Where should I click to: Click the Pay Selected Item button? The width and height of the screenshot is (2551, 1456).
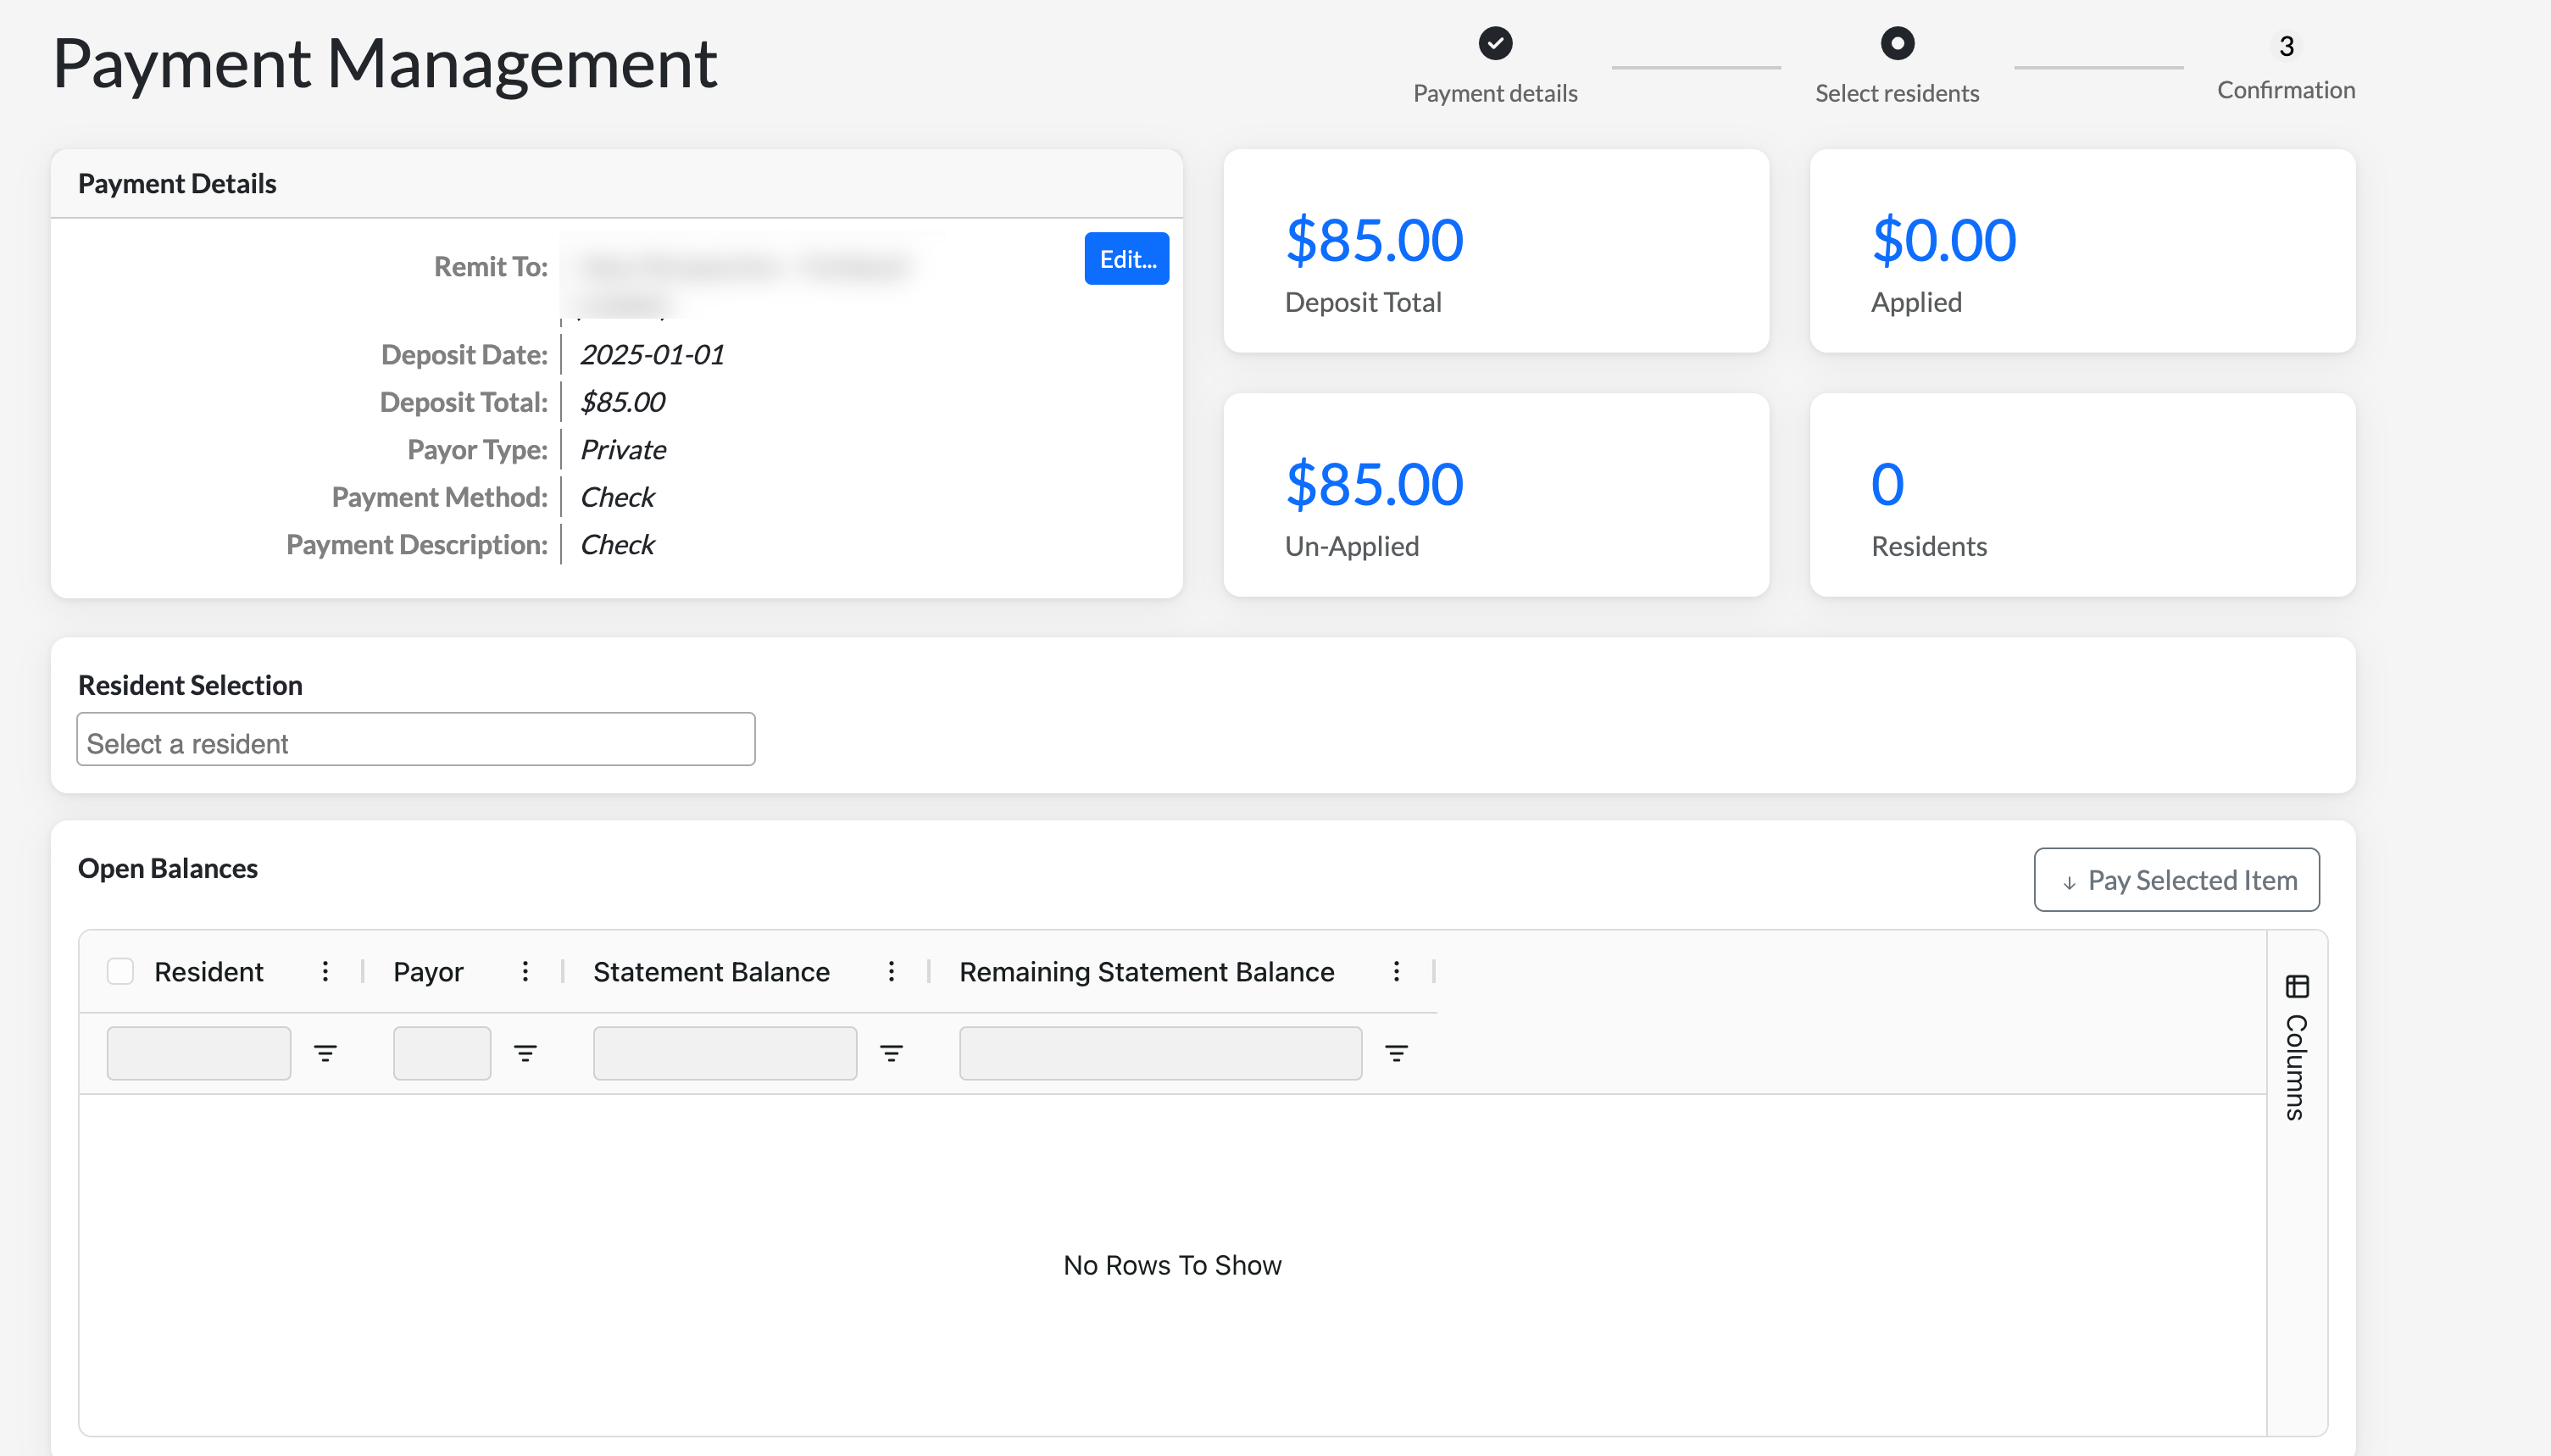click(2176, 880)
